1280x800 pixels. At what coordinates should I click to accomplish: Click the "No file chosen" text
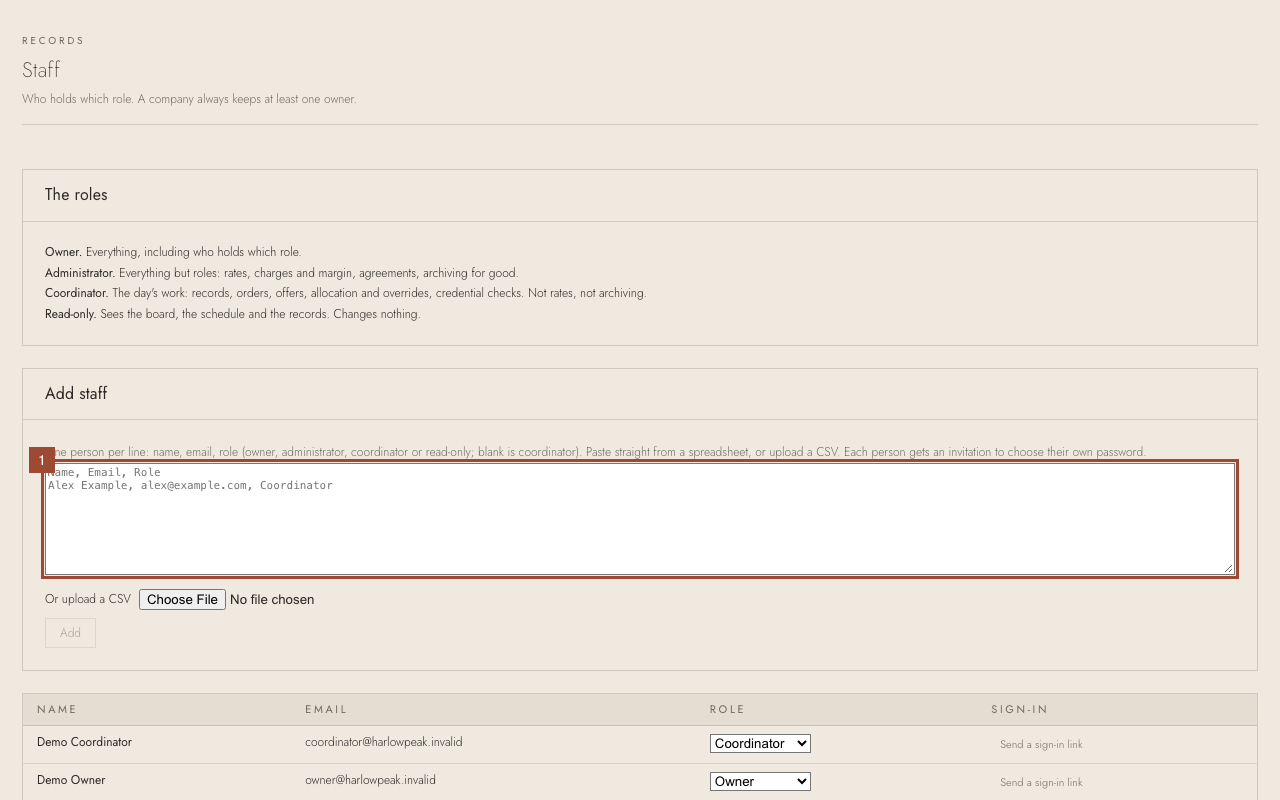pyautogui.click(x=272, y=599)
